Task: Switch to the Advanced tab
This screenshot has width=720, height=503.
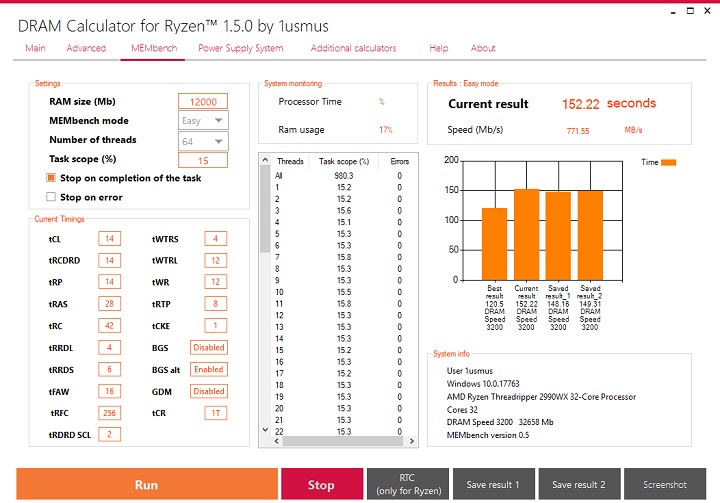Action: [x=86, y=48]
